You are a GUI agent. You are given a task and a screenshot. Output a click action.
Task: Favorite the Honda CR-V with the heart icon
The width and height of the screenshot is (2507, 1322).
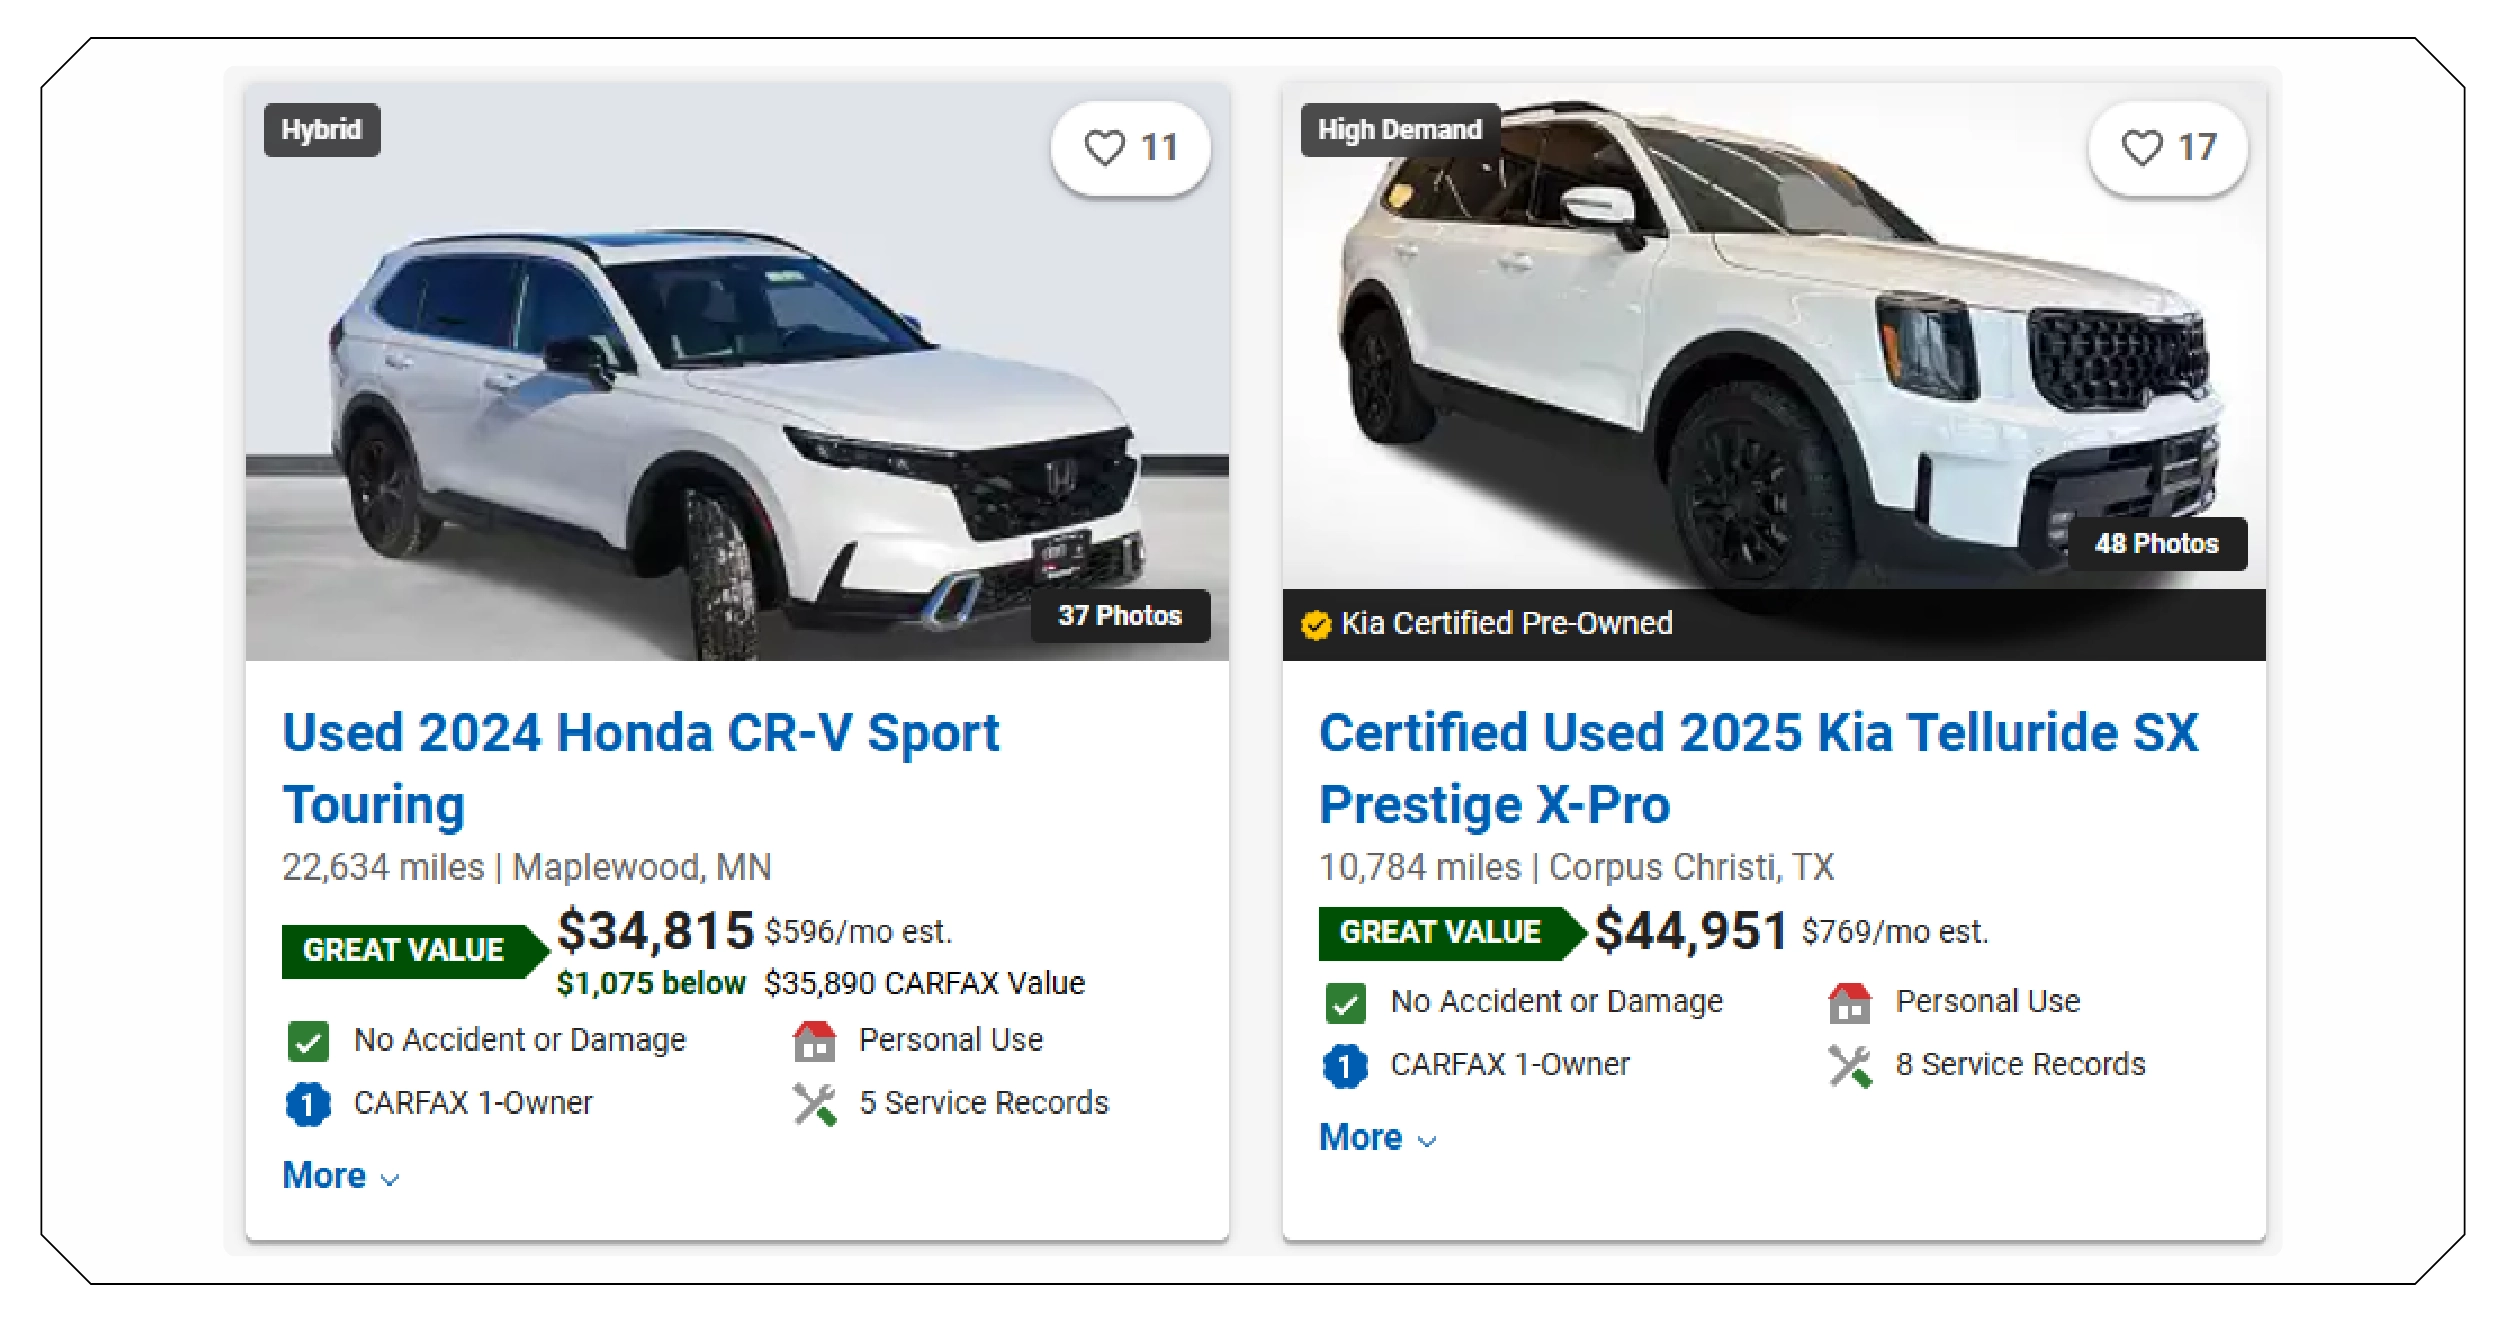(1106, 148)
